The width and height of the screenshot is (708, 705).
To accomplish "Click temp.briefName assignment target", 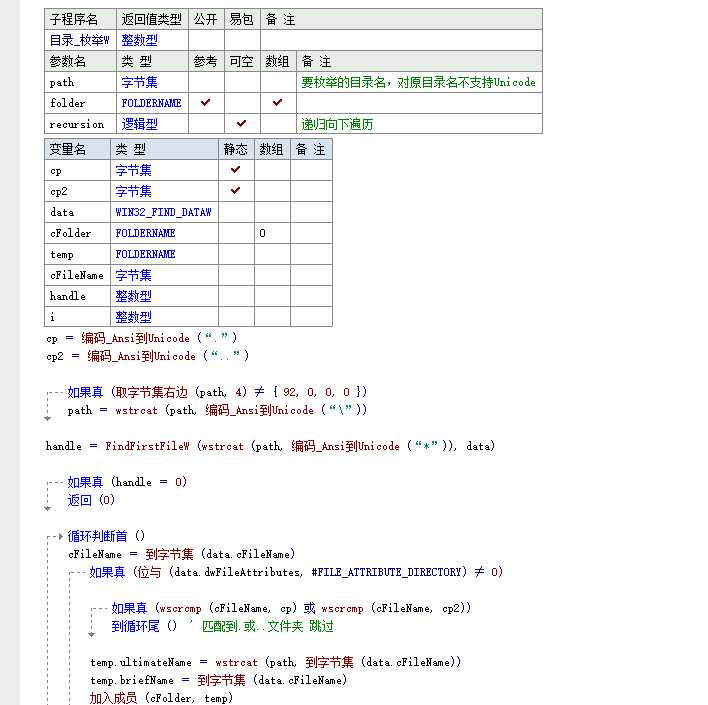I will point(132,680).
